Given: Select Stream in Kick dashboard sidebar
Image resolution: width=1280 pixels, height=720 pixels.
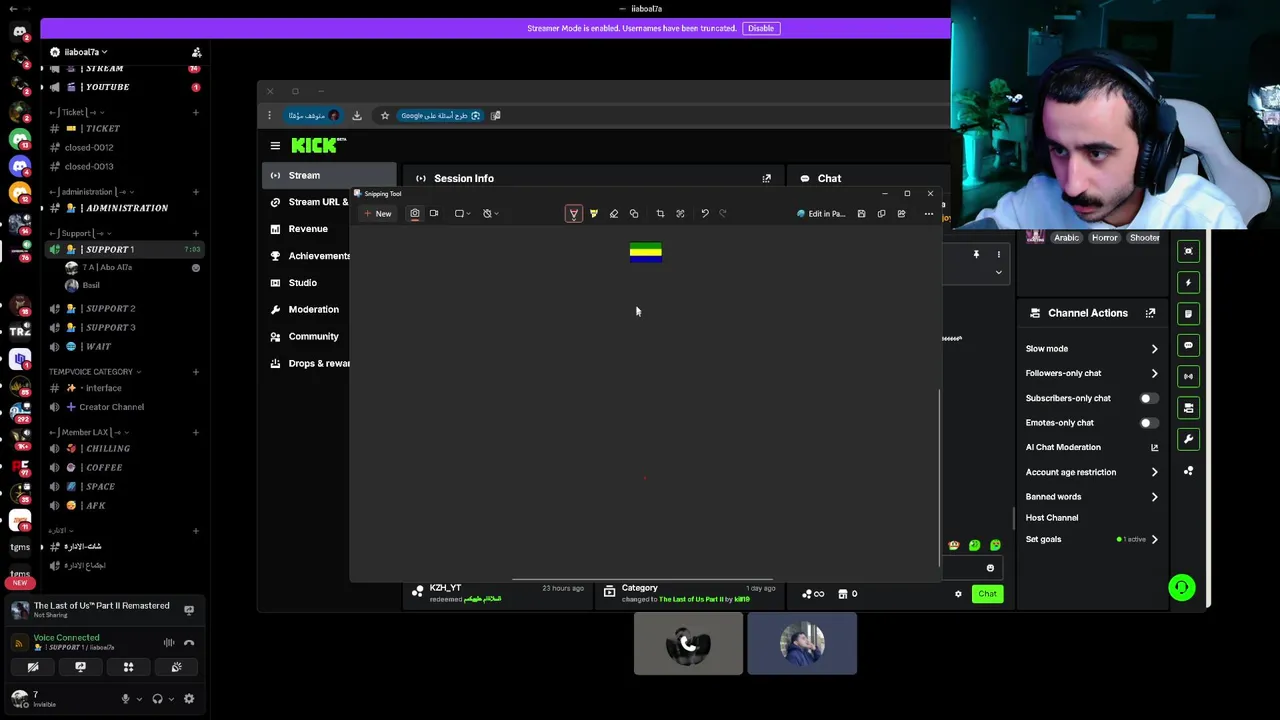Looking at the screenshot, I should pyautogui.click(x=329, y=175).
